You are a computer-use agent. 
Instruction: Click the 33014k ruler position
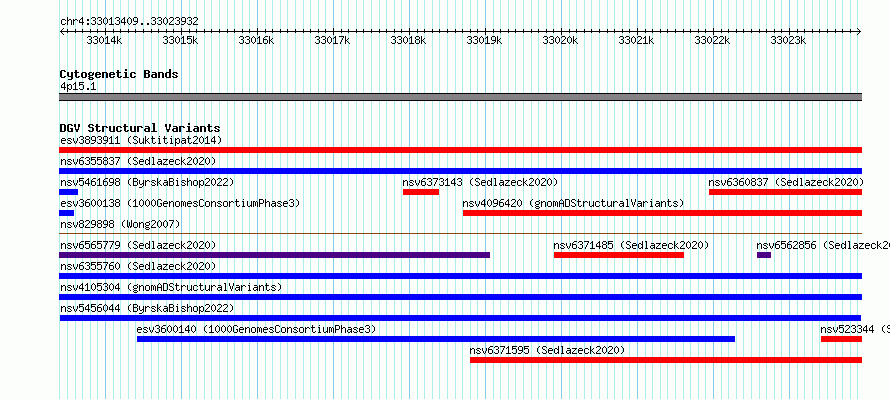pyautogui.click(x=104, y=40)
